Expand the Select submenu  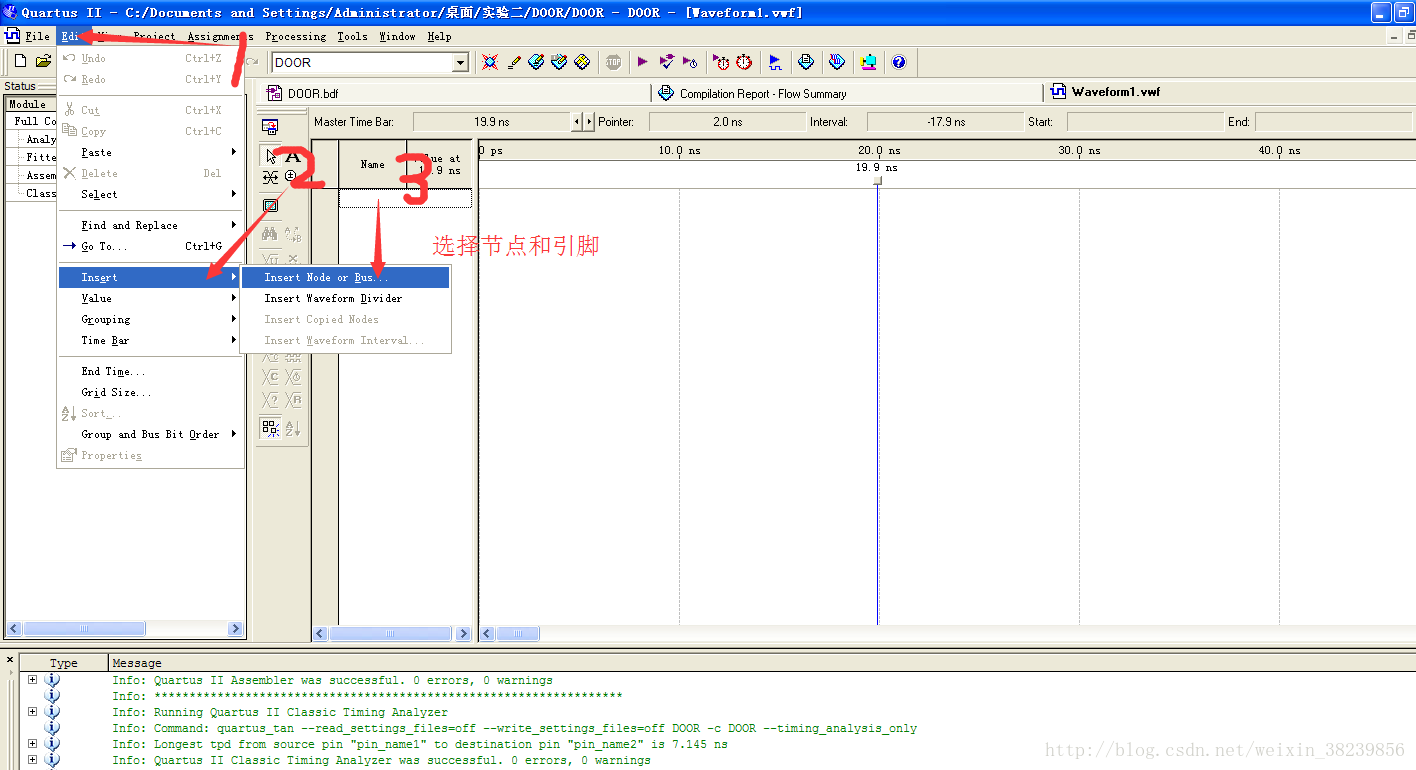[x=150, y=194]
